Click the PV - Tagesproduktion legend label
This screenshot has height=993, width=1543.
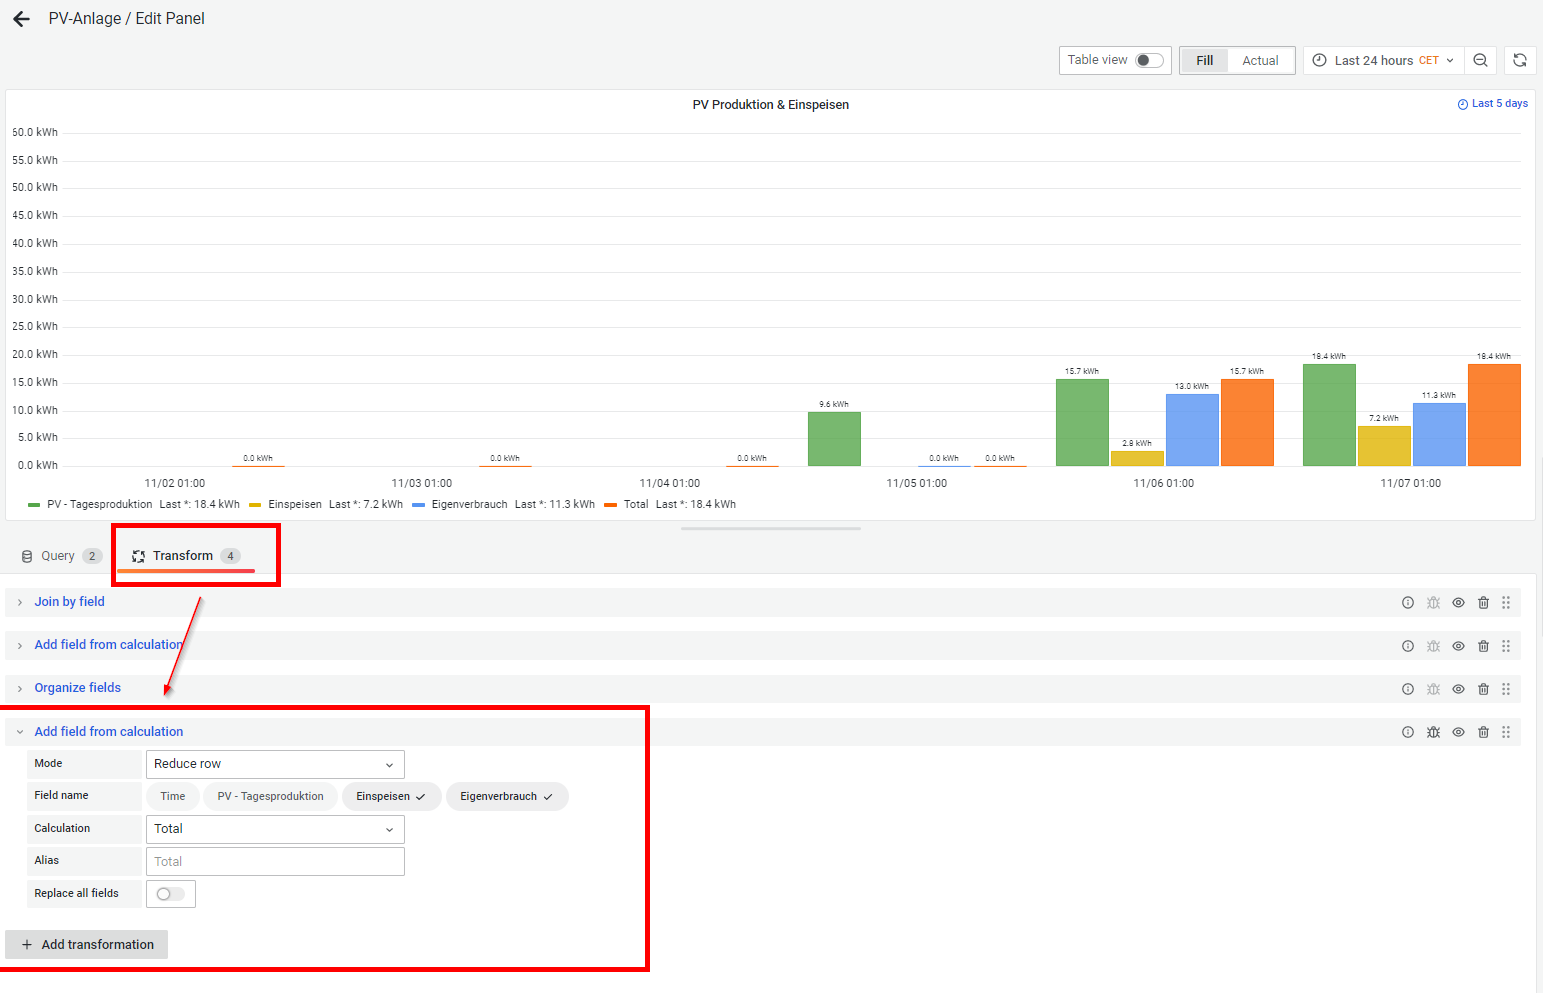click(100, 505)
